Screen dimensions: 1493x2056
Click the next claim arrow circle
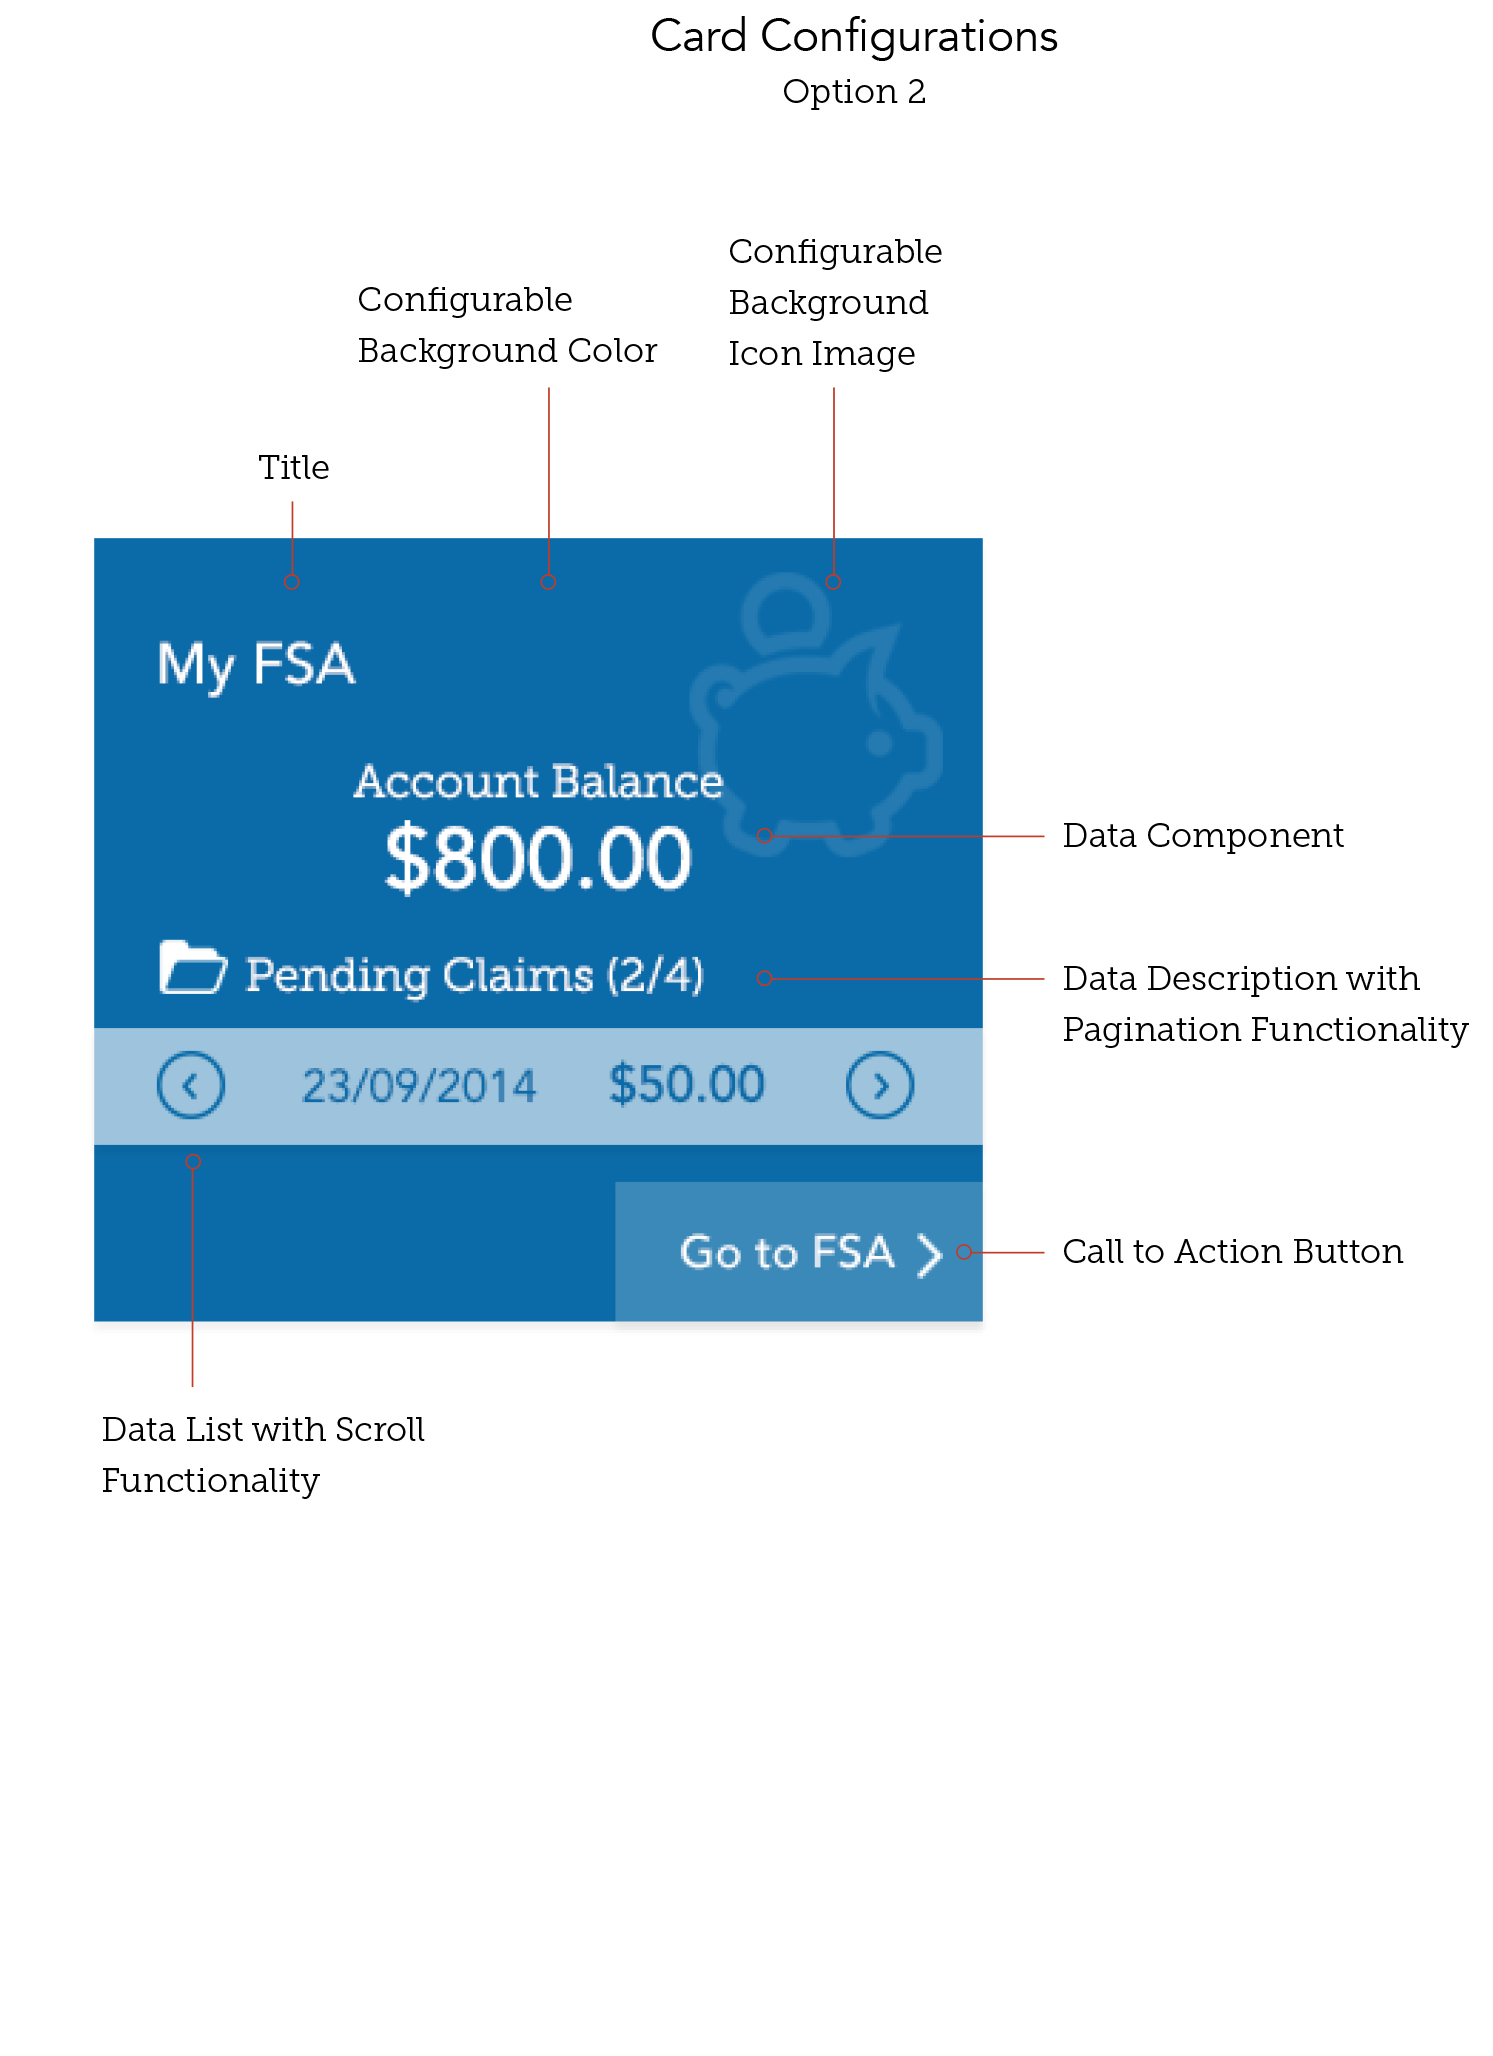pyautogui.click(x=880, y=1085)
